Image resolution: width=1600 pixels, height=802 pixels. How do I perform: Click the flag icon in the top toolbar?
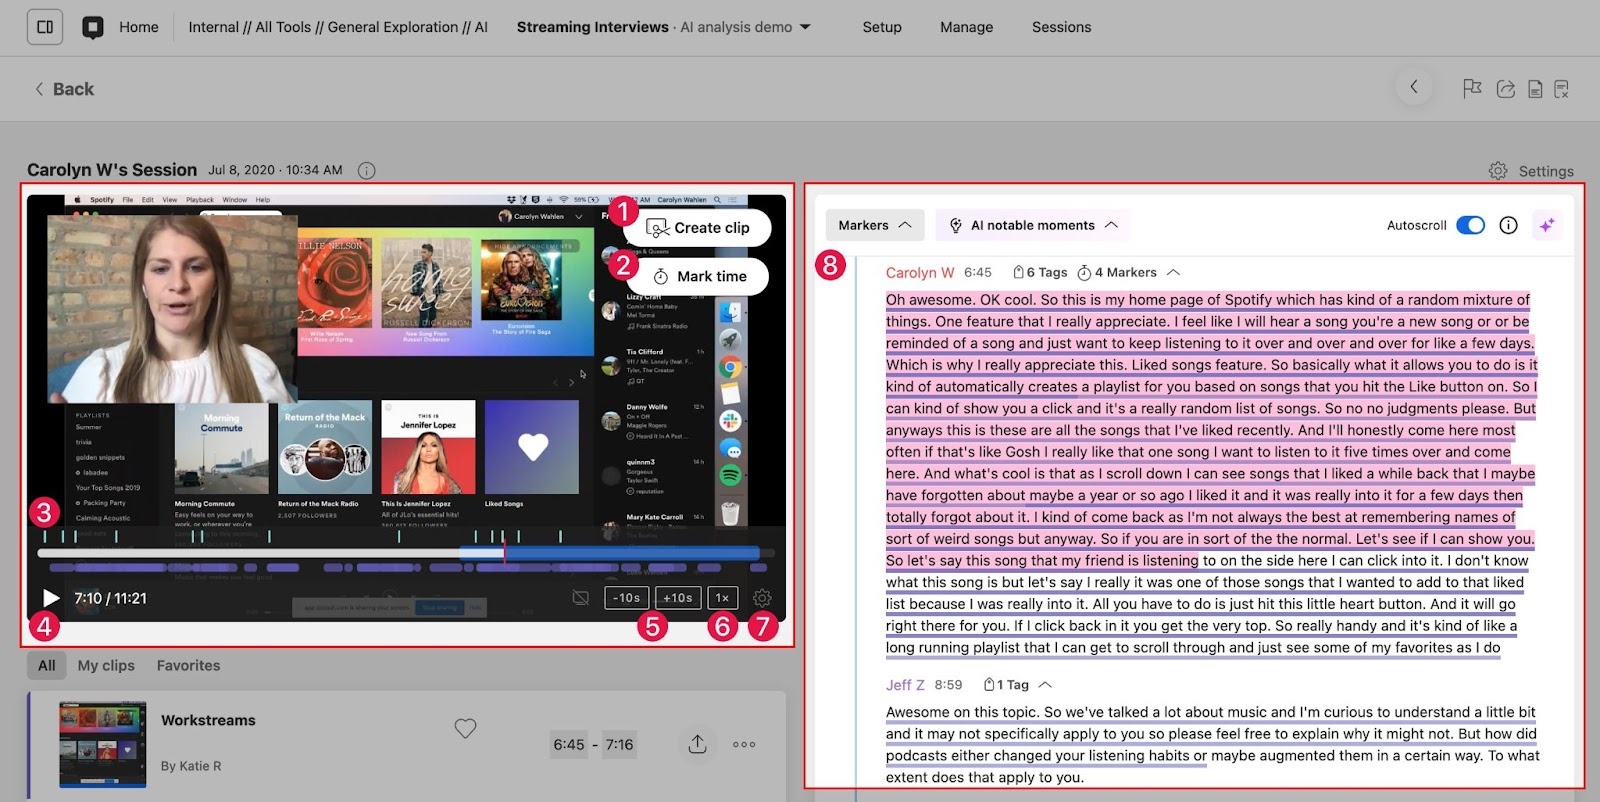pos(1472,89)
